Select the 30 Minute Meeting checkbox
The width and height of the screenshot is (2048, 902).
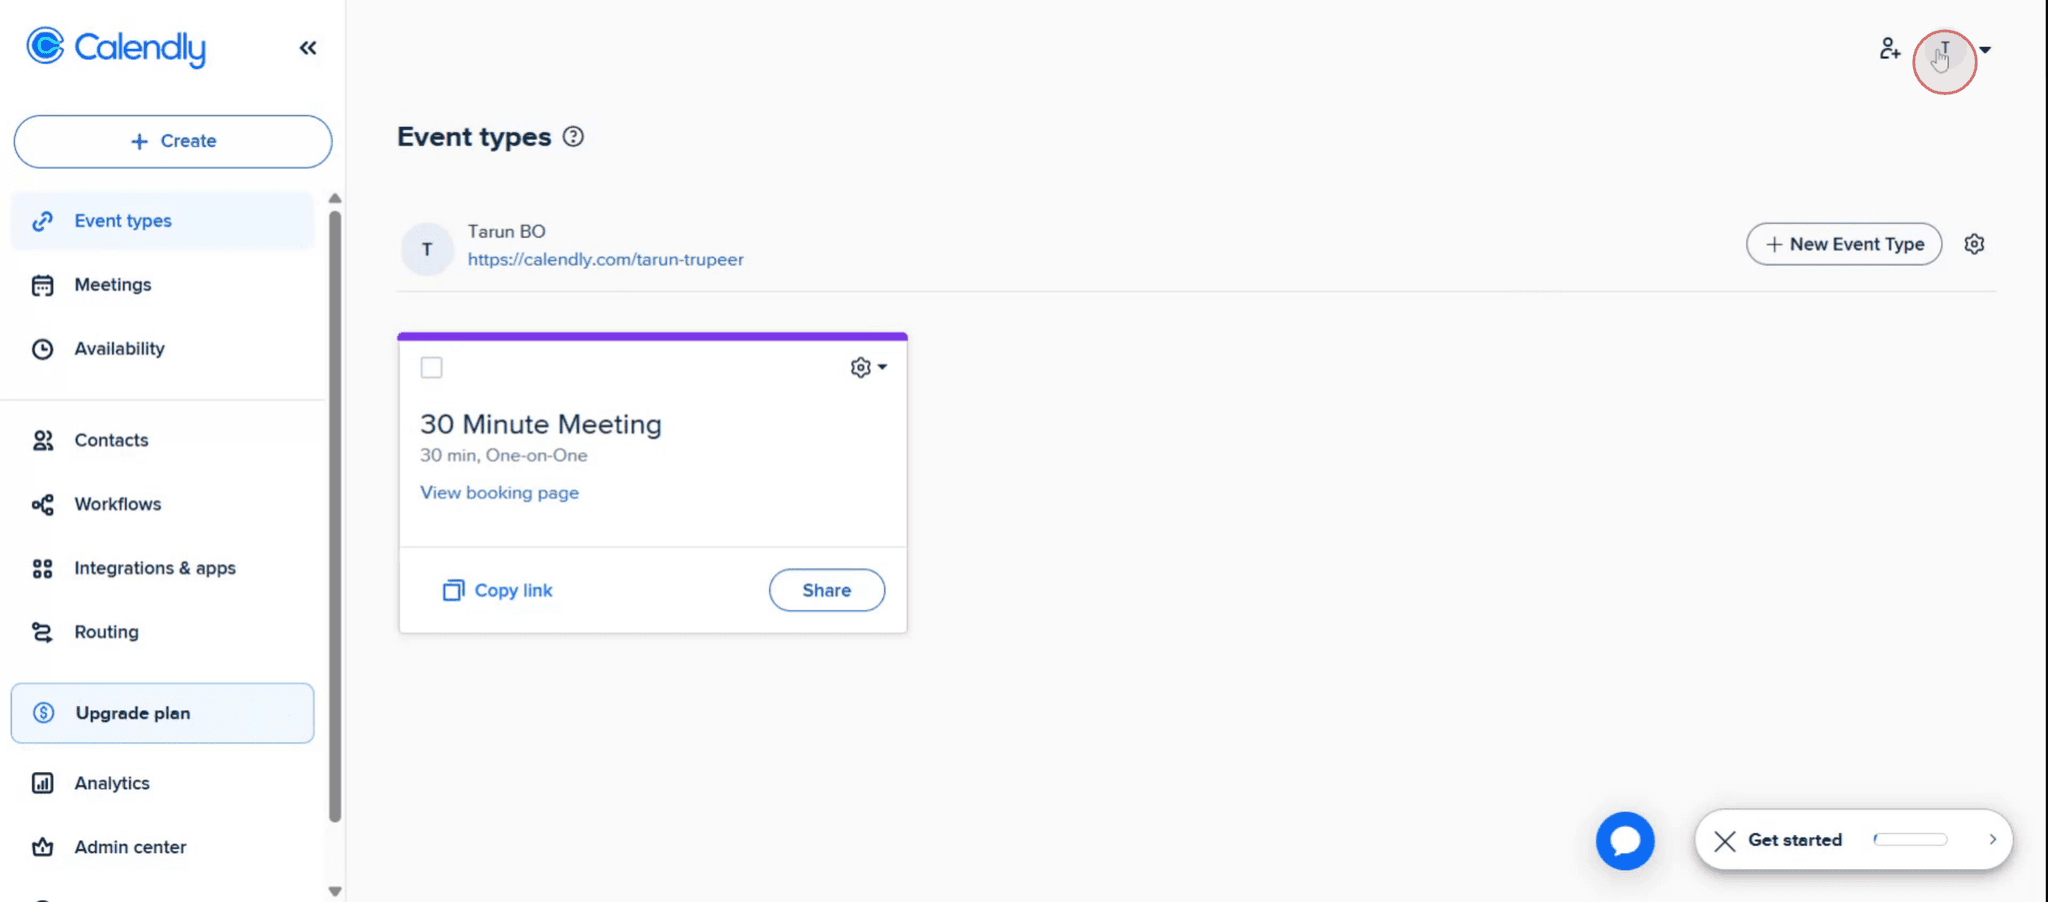point(431,367)
